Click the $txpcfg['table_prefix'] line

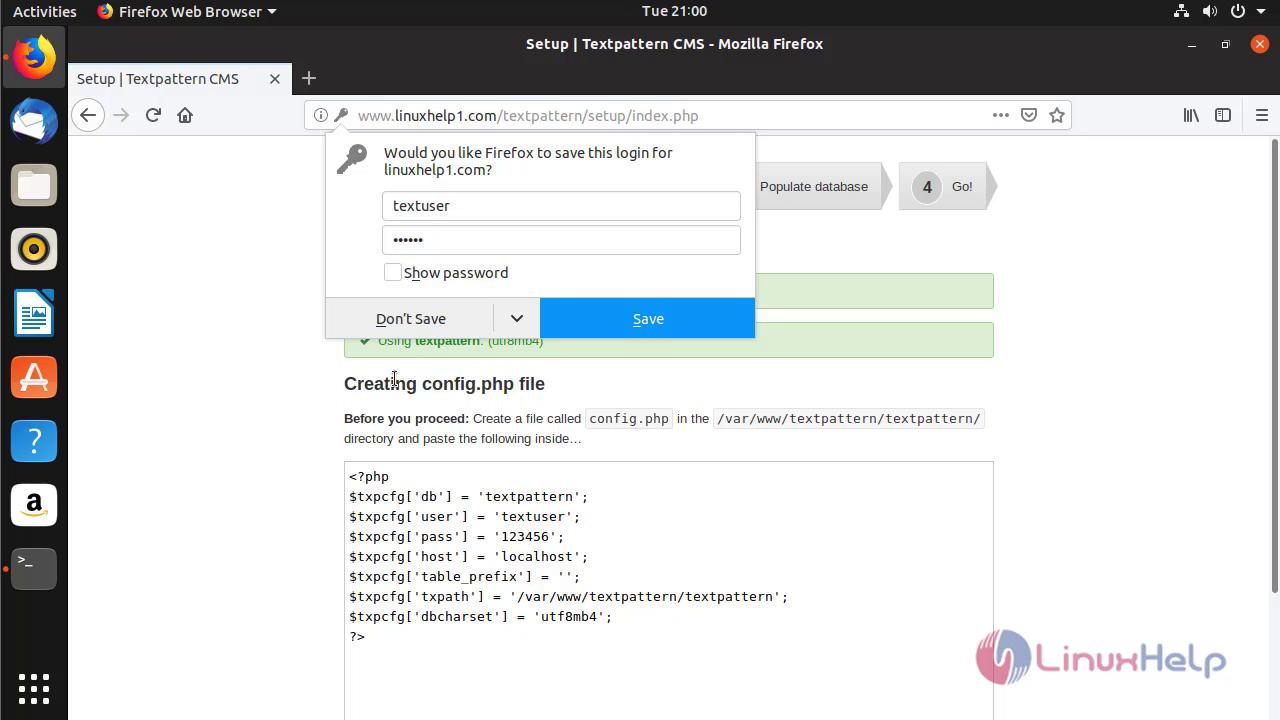click(464, 576)
